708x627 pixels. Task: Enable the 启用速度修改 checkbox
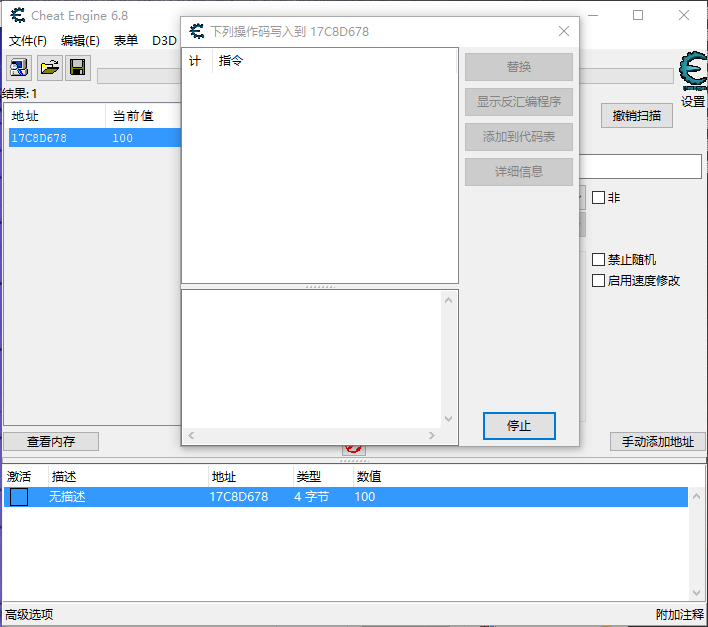[598, 280]
